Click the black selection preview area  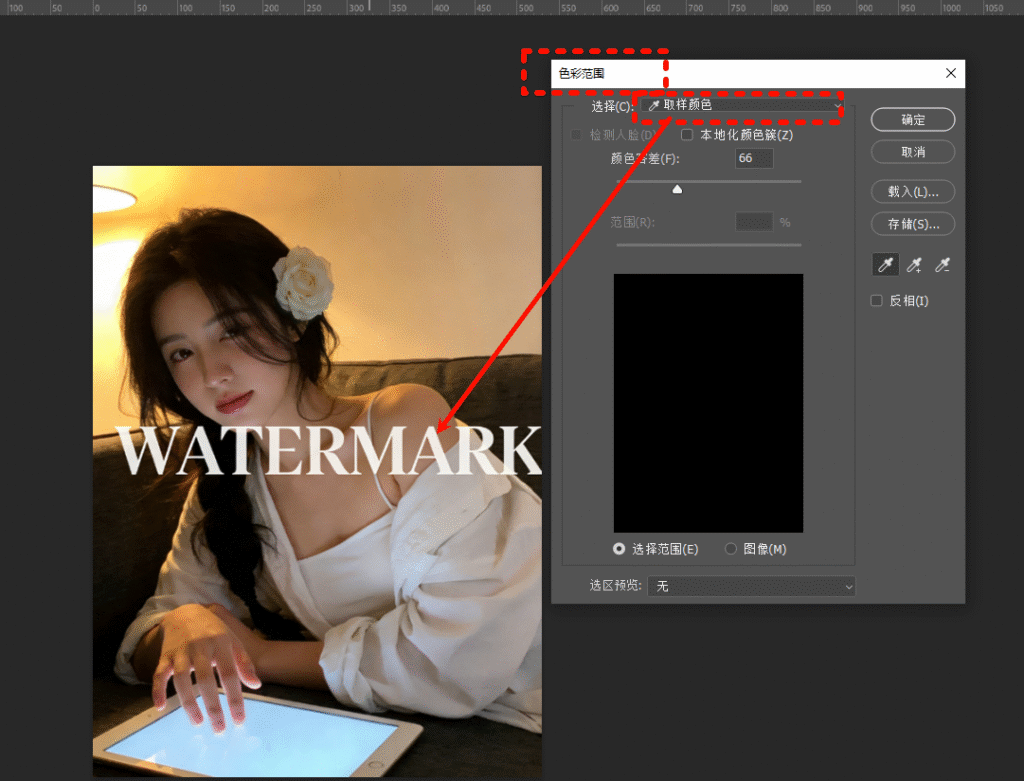pyautogui.click(x=708, y=402)
